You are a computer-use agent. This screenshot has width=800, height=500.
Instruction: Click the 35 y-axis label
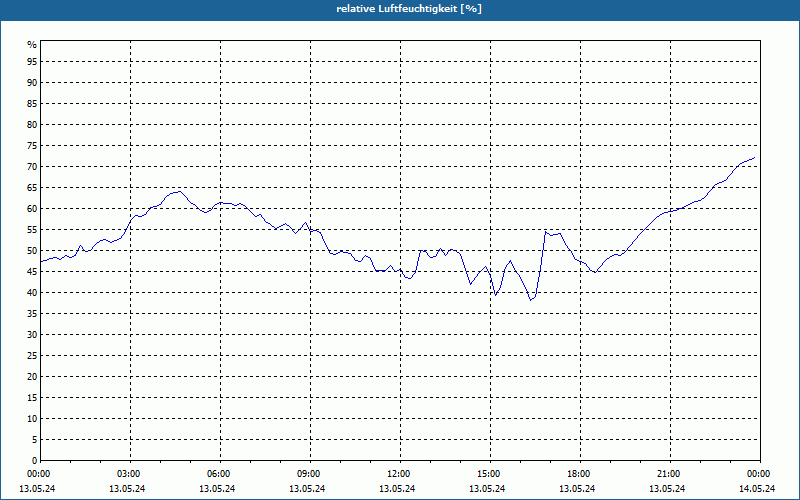coord(32,314)
